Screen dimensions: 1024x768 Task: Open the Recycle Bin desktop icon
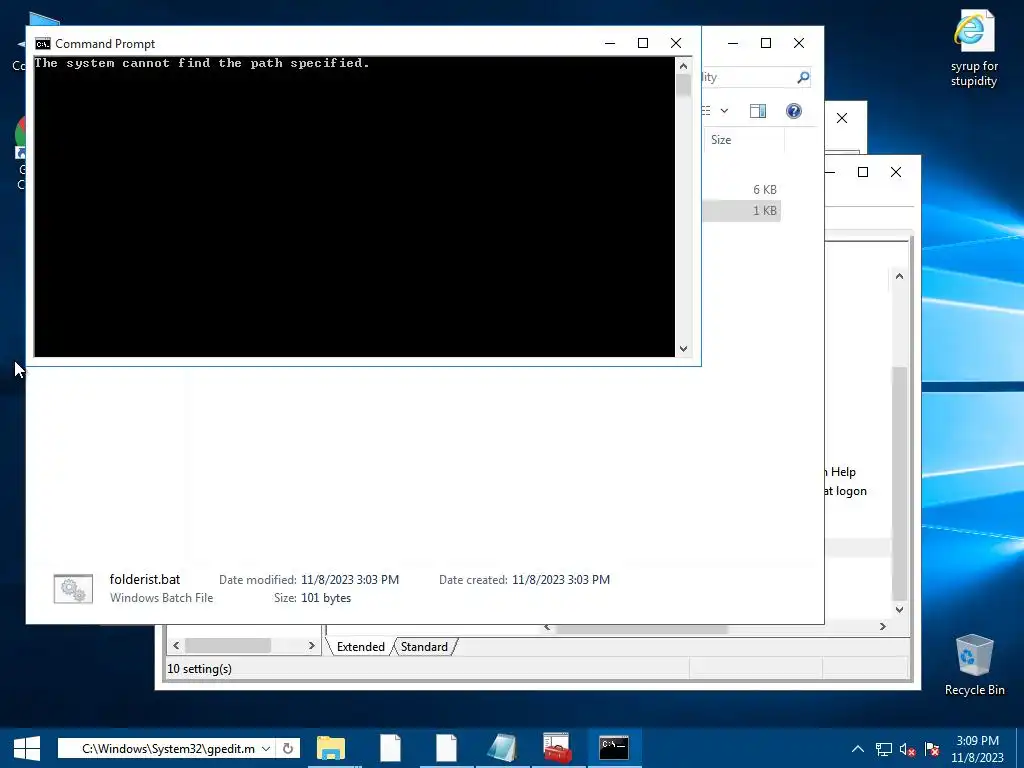click(974, 665)
